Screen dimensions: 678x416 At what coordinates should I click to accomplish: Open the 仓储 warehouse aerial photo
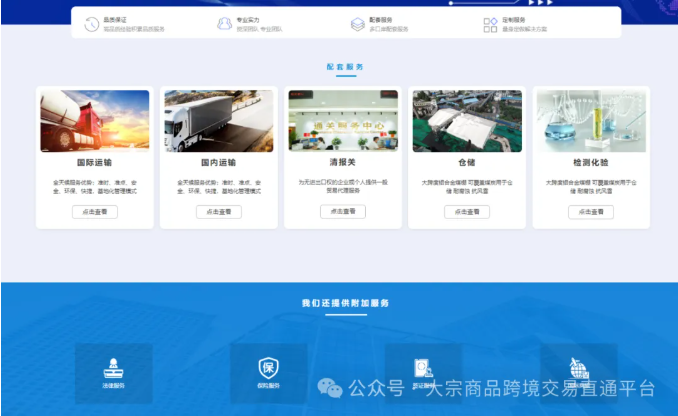(x=467, y=121)
